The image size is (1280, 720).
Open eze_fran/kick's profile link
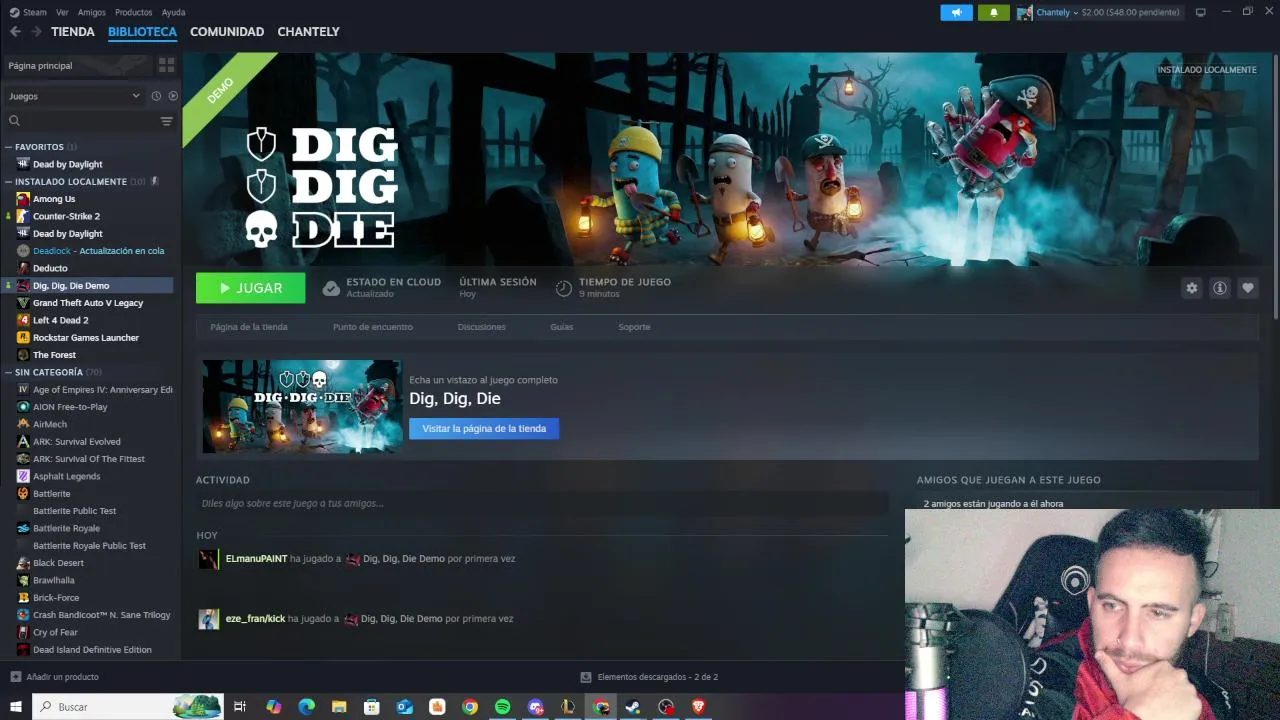[x=255, y=619]
